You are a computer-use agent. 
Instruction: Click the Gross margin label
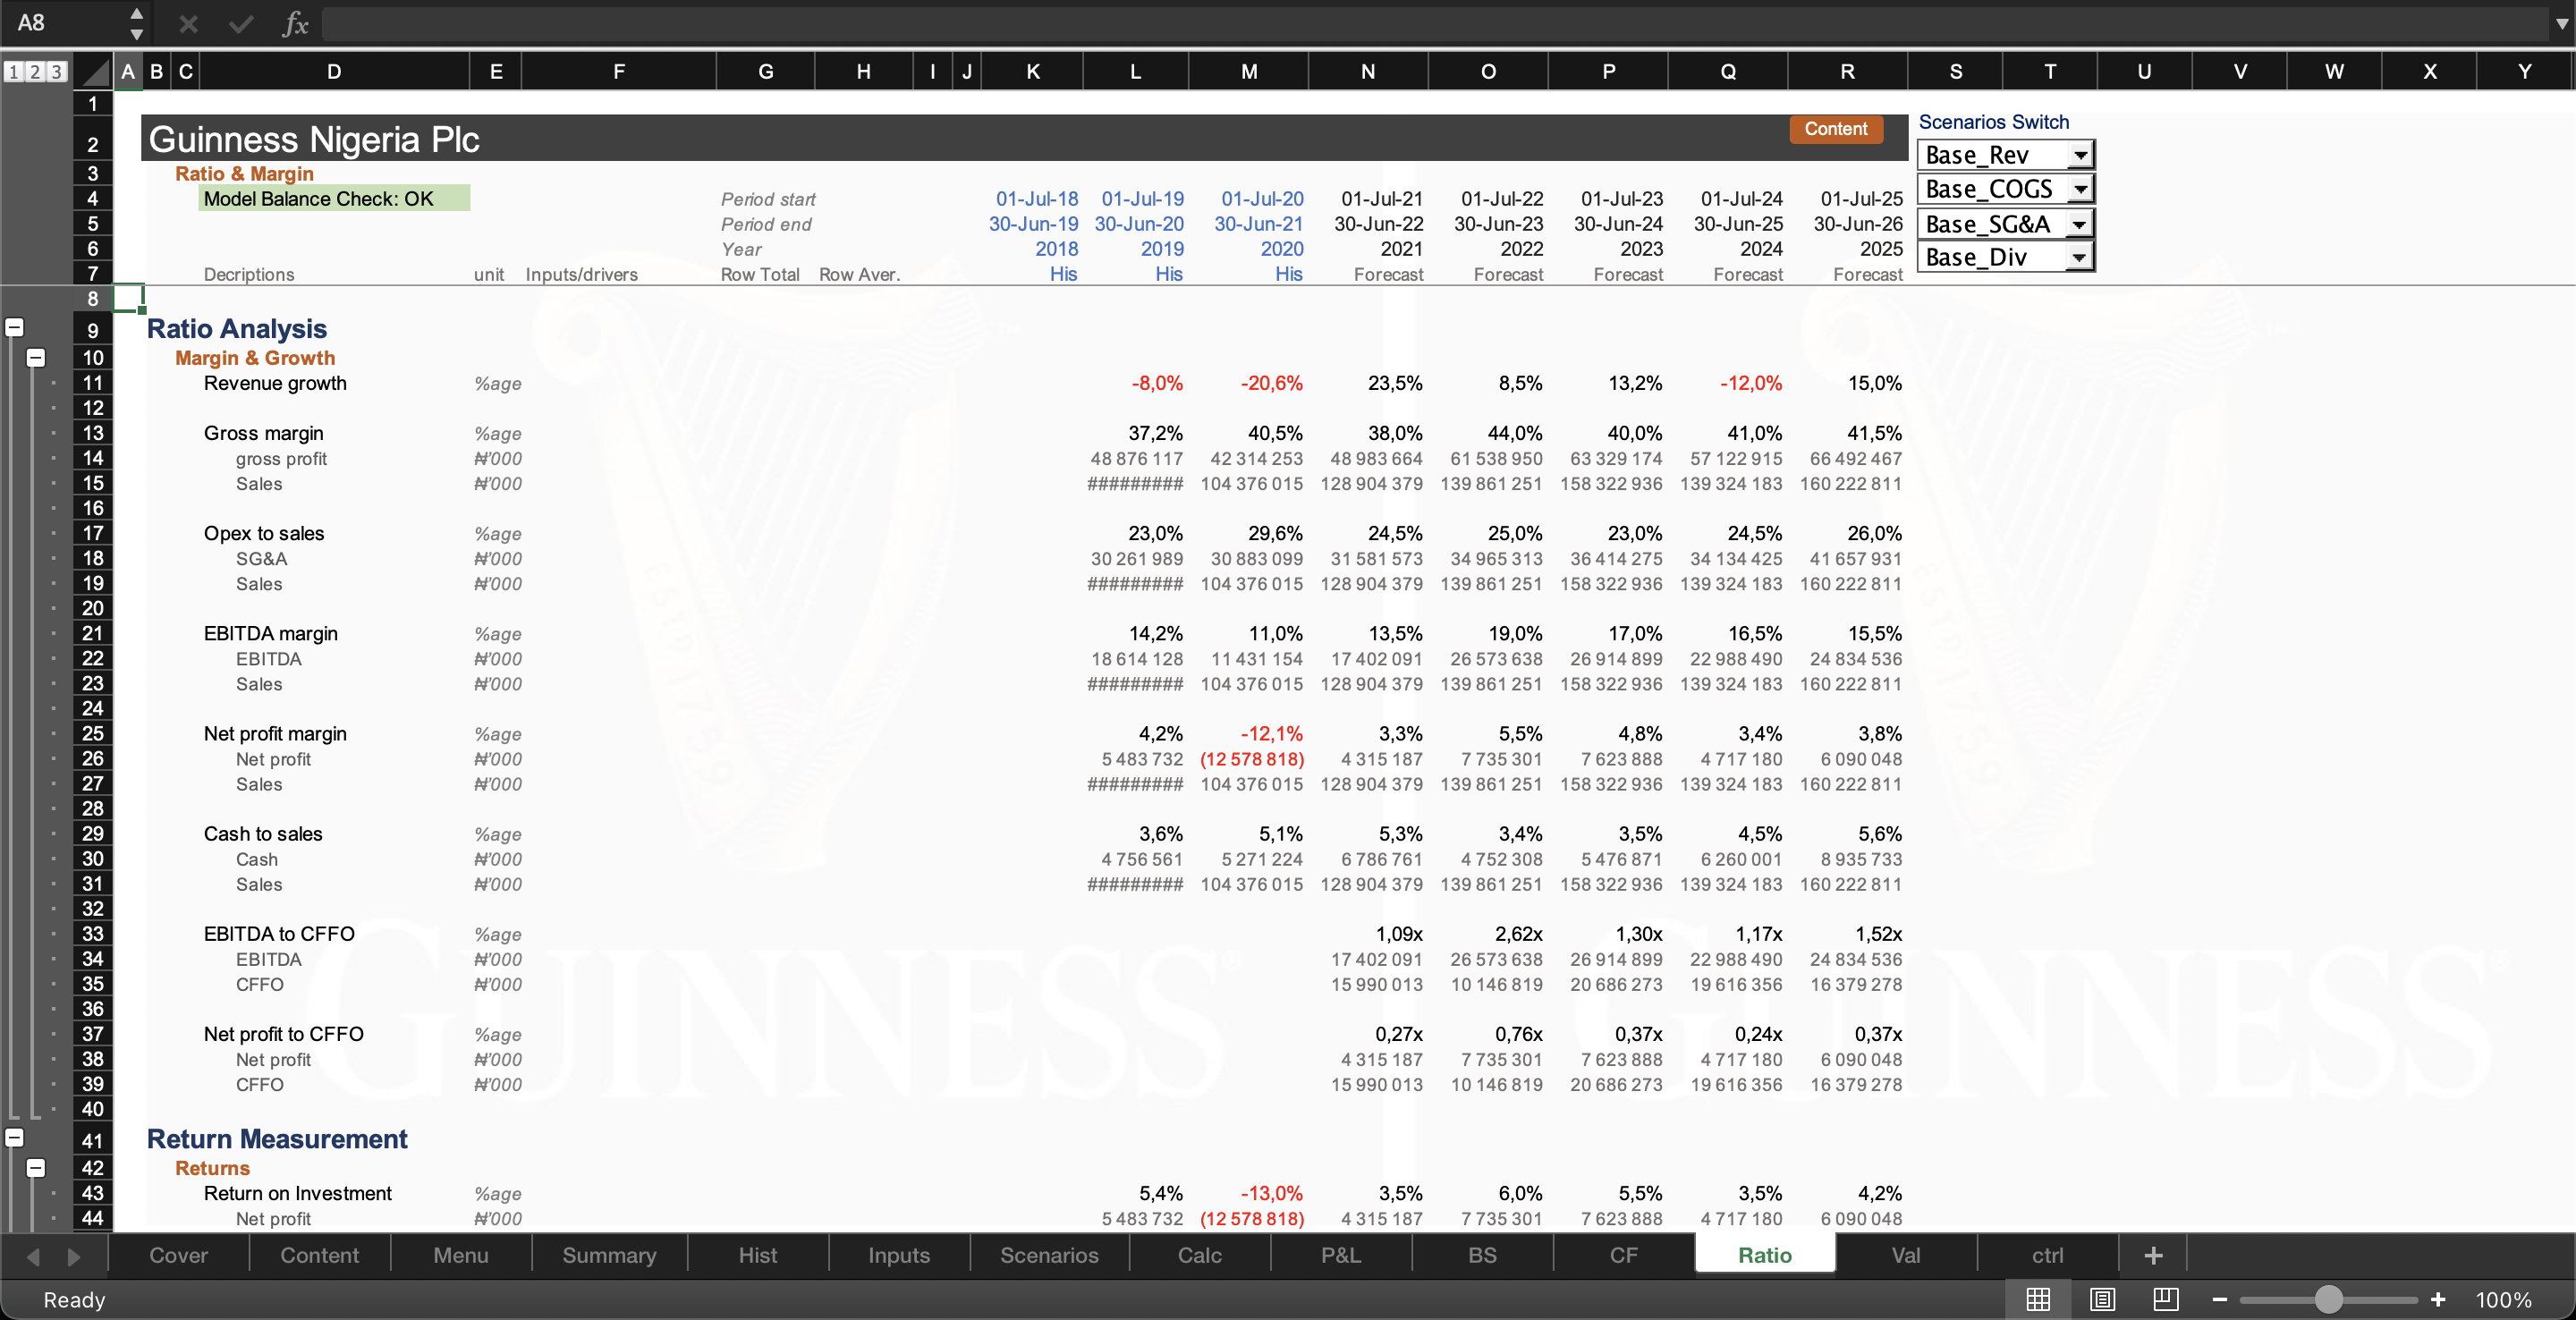pos(263,433)
